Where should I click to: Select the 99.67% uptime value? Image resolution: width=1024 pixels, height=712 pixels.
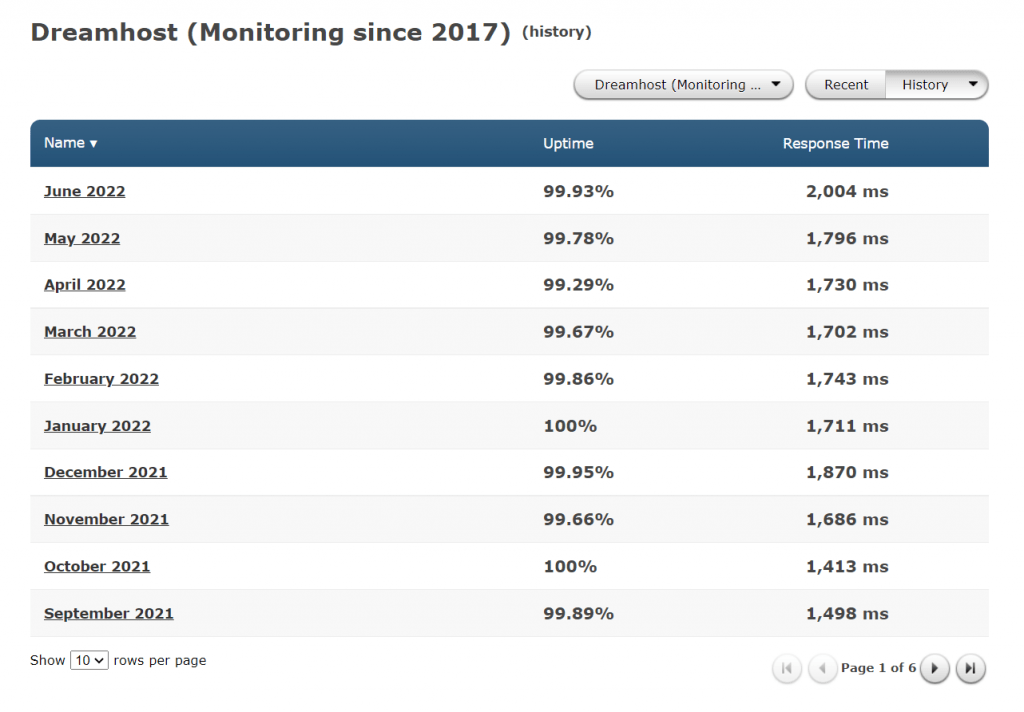tap(578, 332)
